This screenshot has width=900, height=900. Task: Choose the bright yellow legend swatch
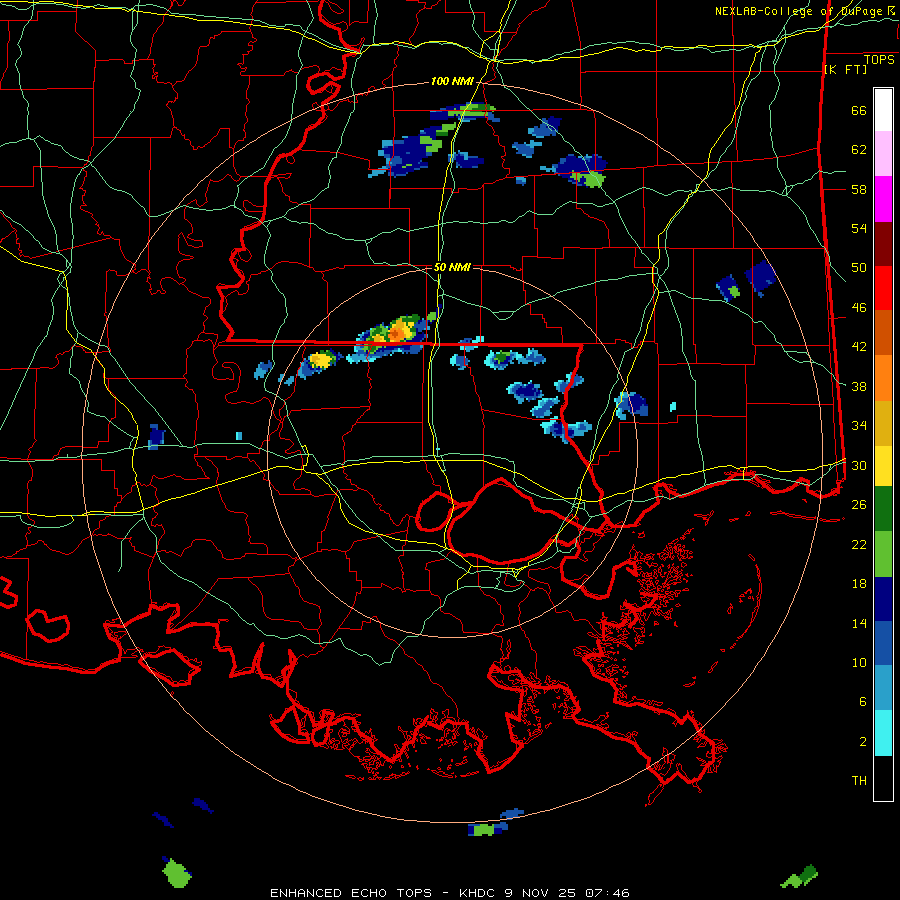tap(883, 465)
